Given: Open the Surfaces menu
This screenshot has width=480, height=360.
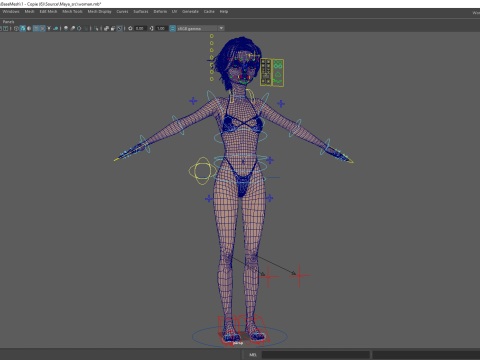Looking at the screenshot, I should pyautogui.click(x=141, y=12).
